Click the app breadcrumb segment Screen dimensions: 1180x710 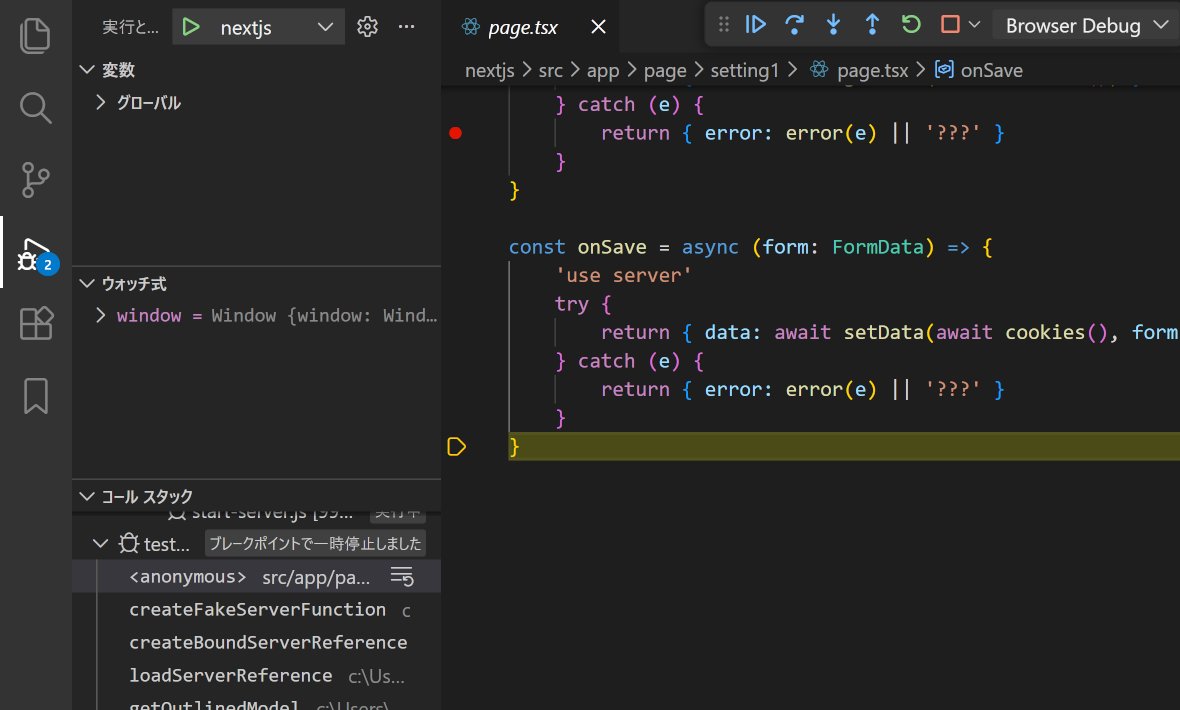(603, 71)
